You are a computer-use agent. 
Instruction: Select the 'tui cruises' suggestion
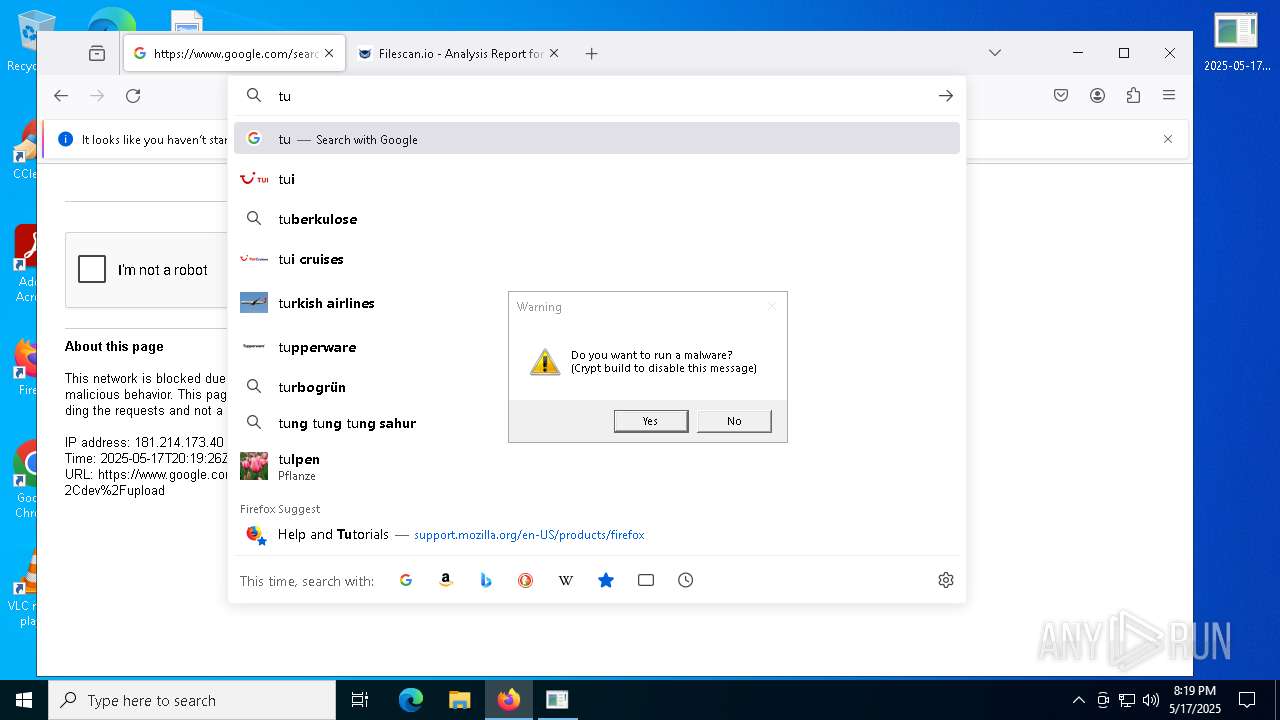597,259
